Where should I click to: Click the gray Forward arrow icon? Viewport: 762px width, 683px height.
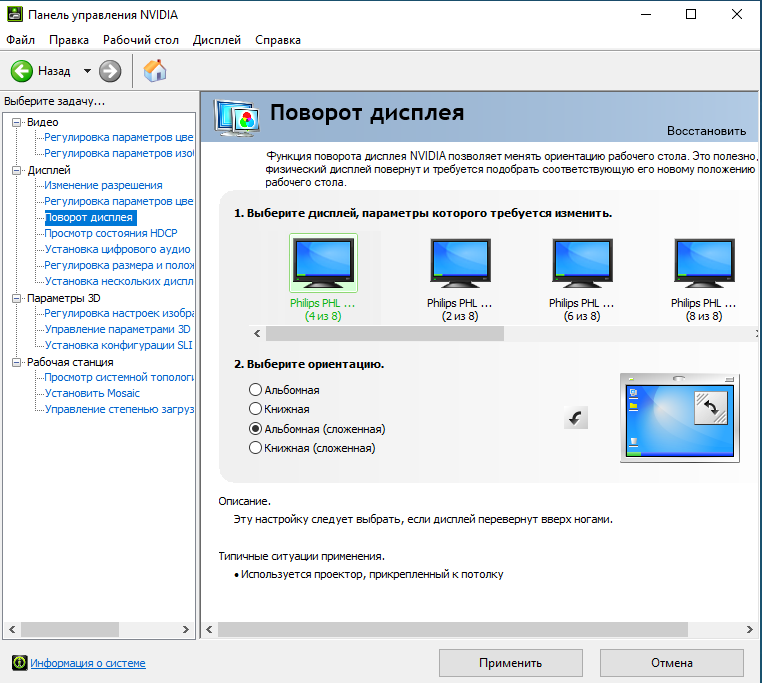(110, 71)
